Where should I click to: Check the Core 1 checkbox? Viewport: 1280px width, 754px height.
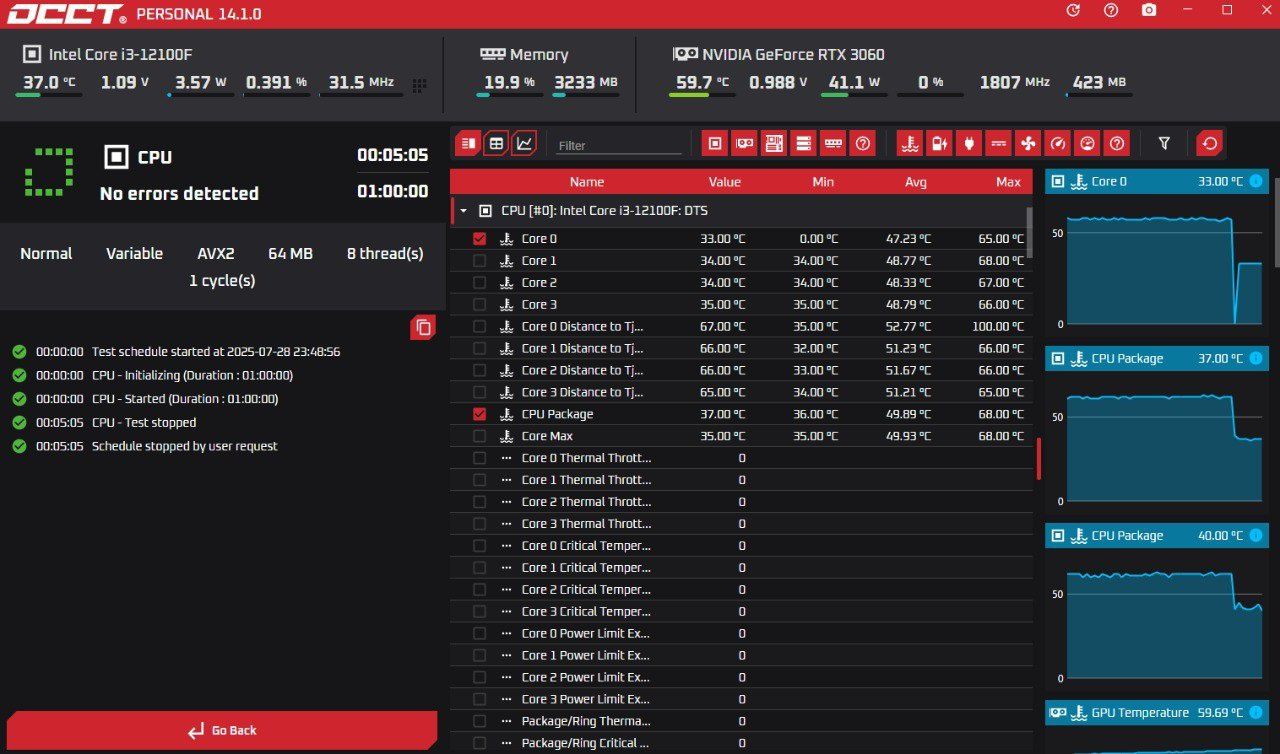pyautogui.click(x=479, y=261)
